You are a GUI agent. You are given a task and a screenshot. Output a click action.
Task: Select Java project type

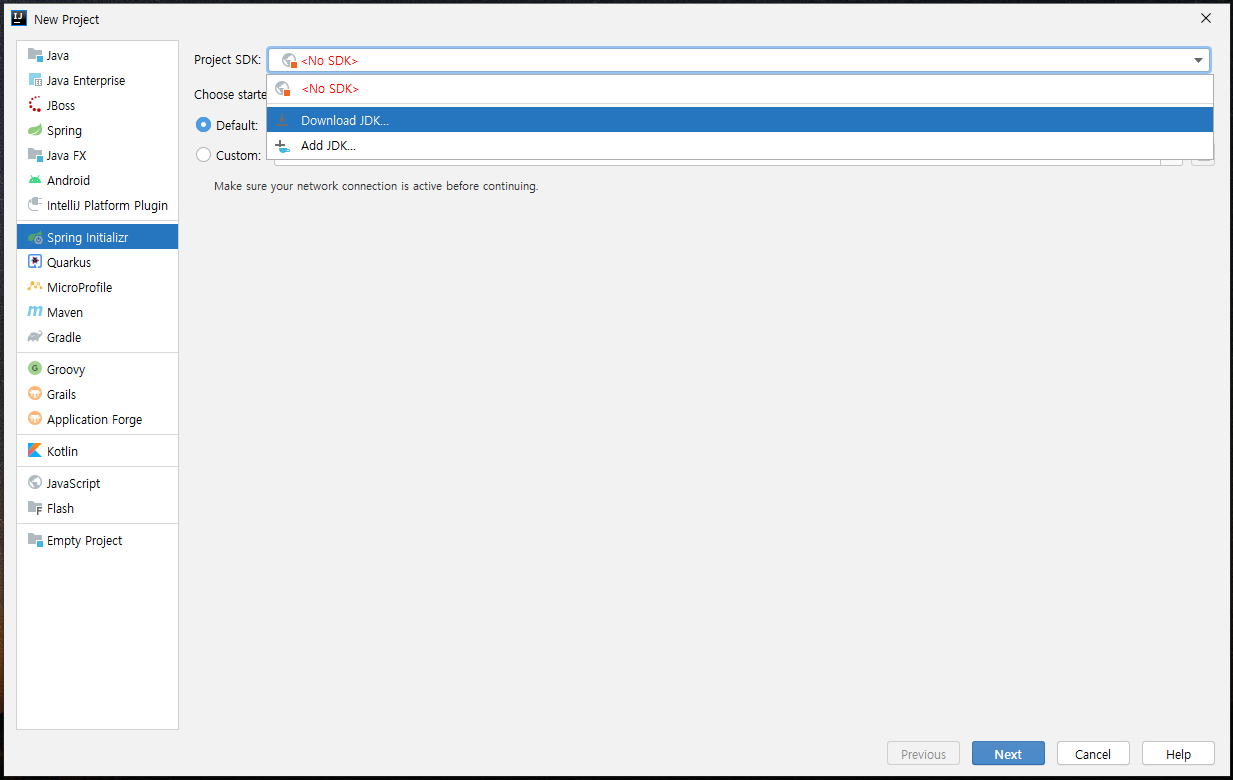click(97, 55)
